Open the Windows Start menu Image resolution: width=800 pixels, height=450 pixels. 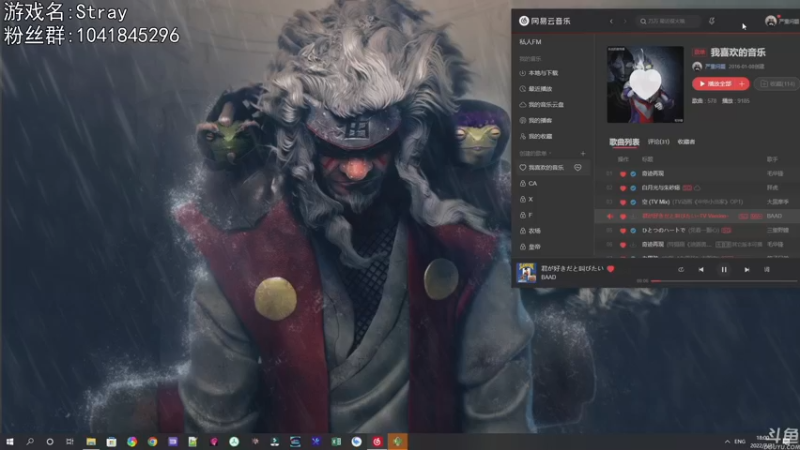pyautogui.click(x=10, y=441)
